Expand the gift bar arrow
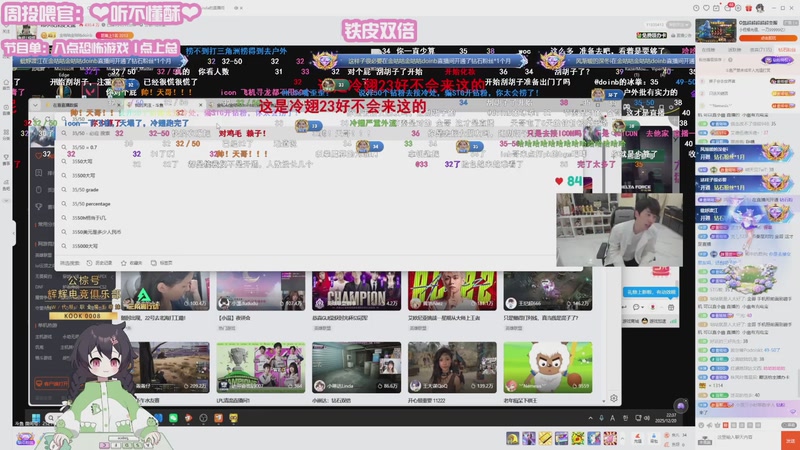This screenshot has width=800, height=450. [x=622, y=438]
